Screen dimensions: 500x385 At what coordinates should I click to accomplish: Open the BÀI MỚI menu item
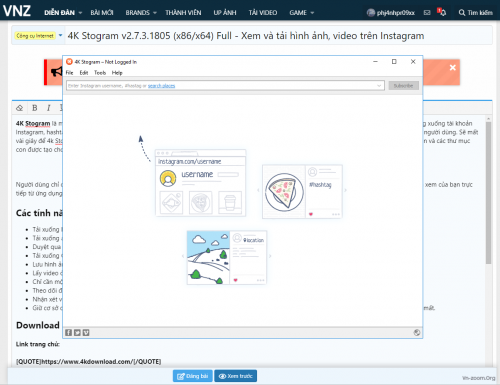tap(102, 13)
